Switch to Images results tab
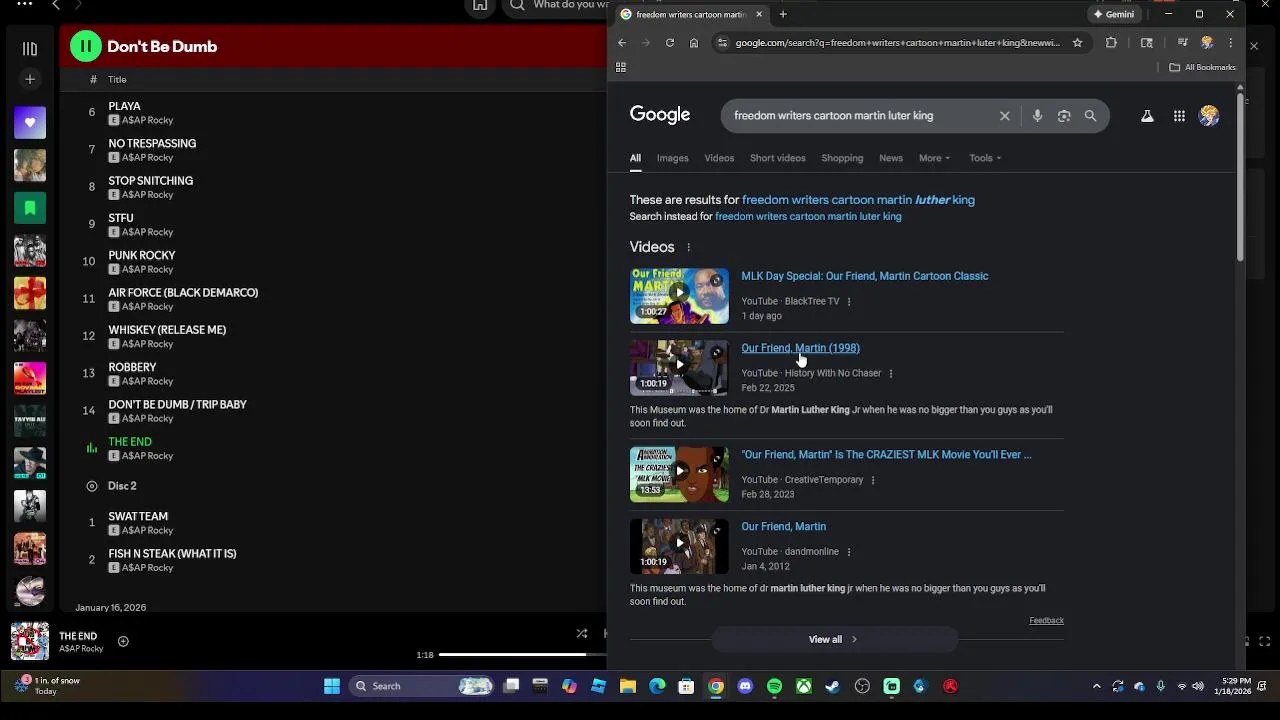This screenshot has width=1280, height=720. tap(673, 158)
